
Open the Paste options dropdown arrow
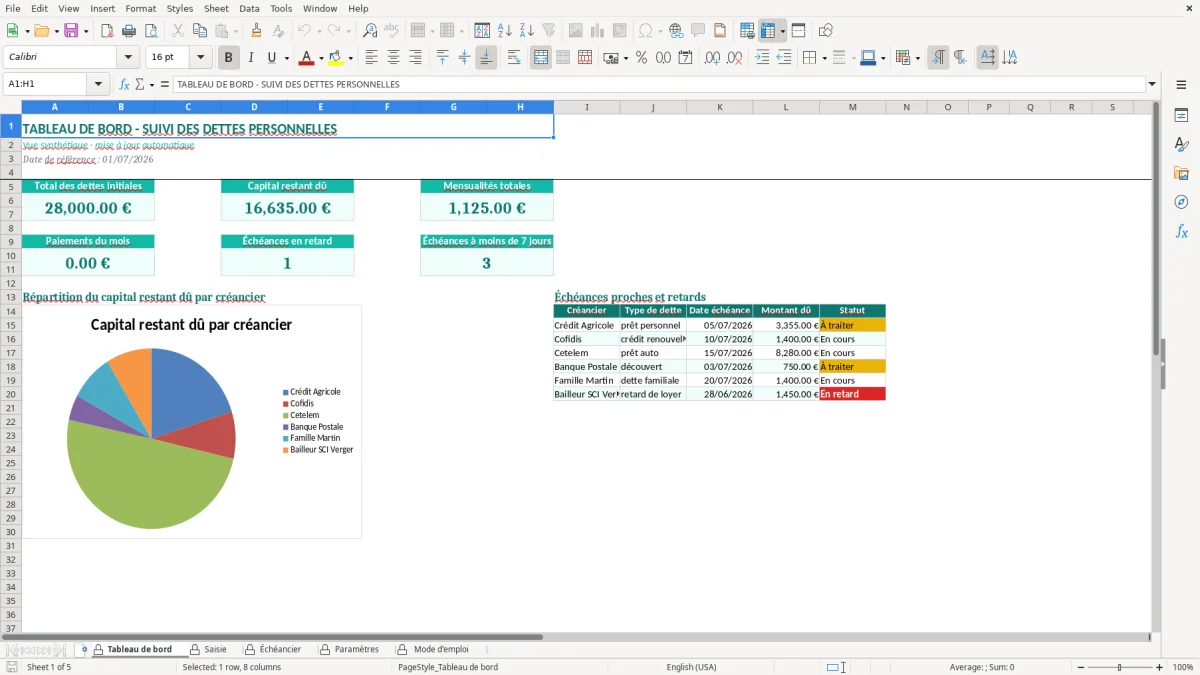[235, 31]
